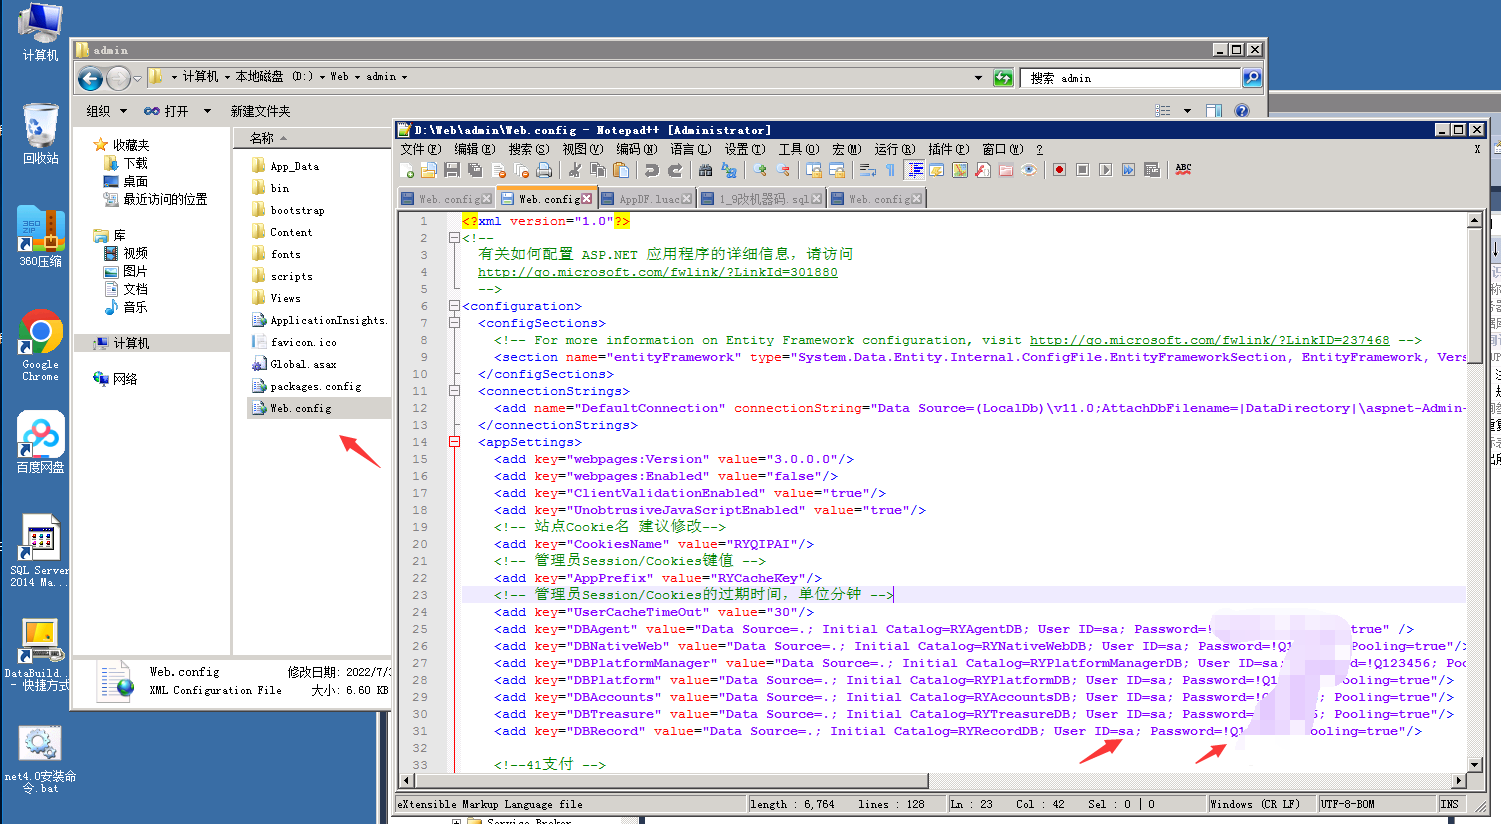Collapse the comment fold marker on line 2
1501x824 pixels.
(454, 238)
